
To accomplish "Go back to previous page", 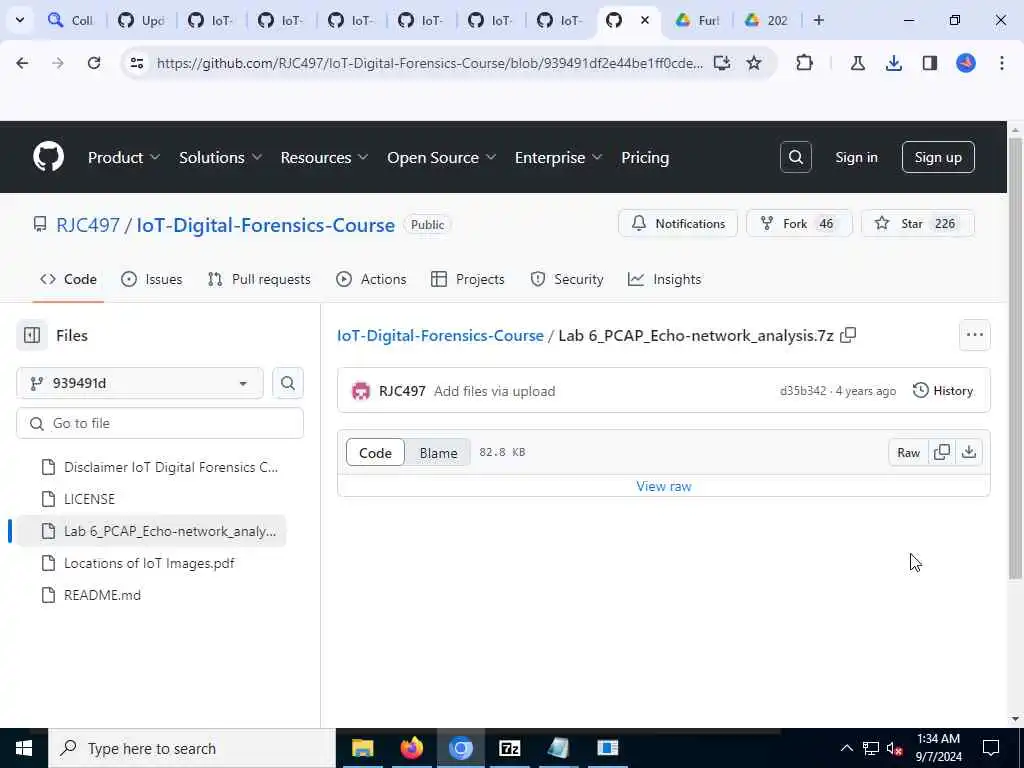I will [22, 63].
